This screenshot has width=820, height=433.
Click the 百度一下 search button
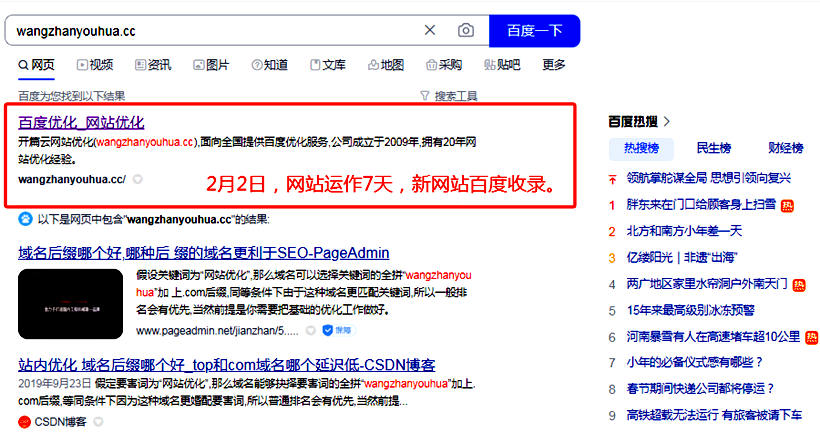534,31
